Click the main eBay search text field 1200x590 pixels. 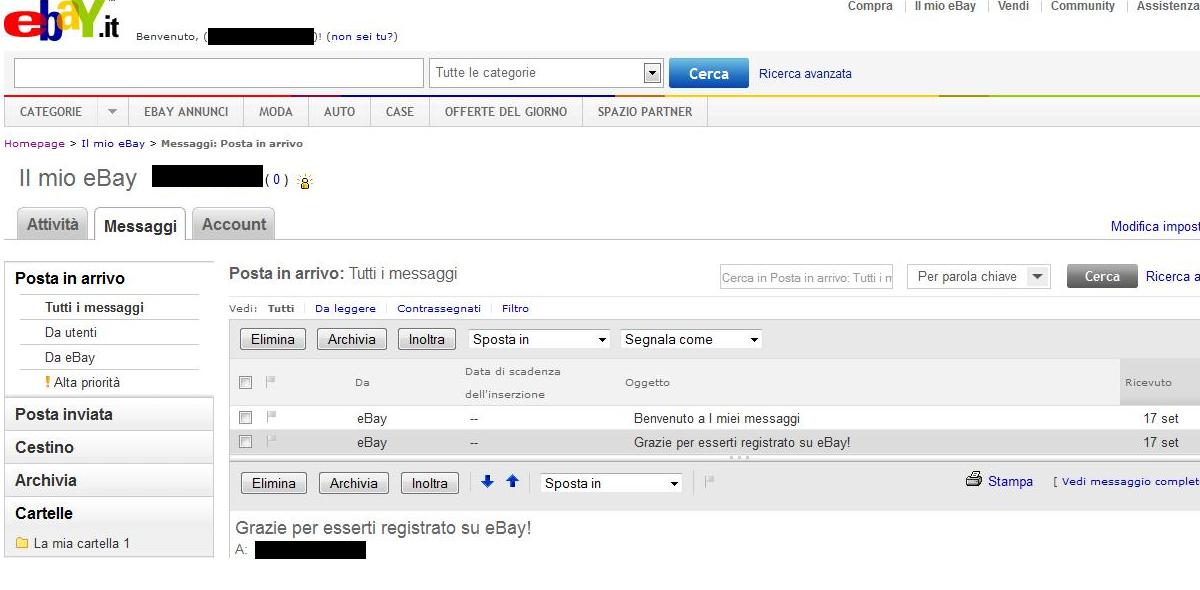point(219,73)
